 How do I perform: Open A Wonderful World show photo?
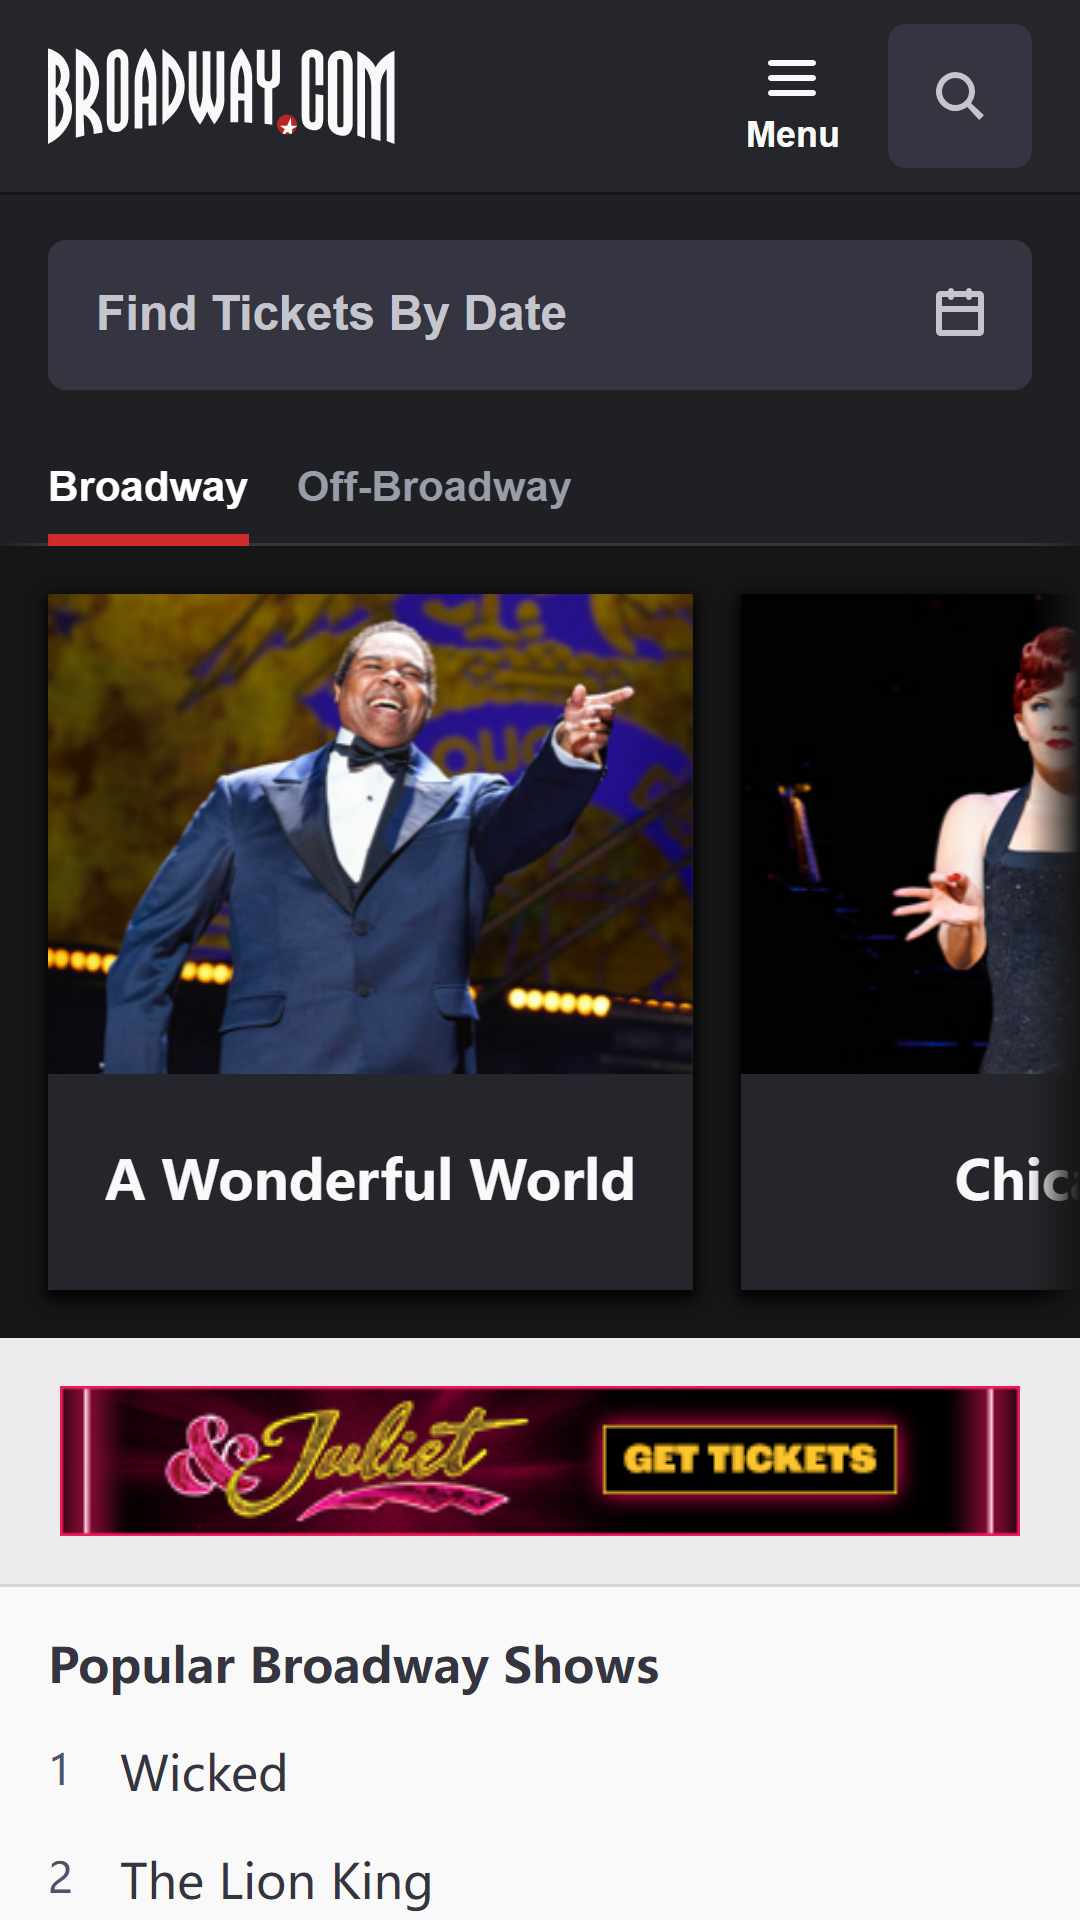point(370,834)
